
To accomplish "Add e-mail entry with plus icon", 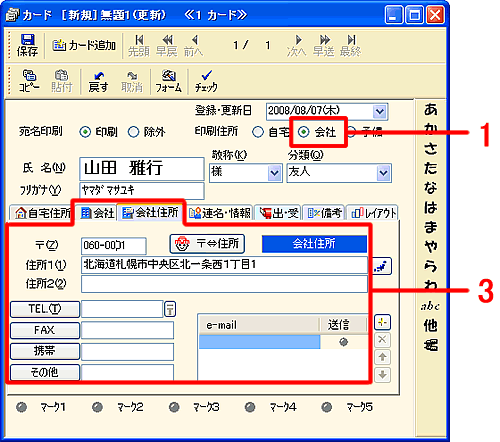I will pos(382,322).
